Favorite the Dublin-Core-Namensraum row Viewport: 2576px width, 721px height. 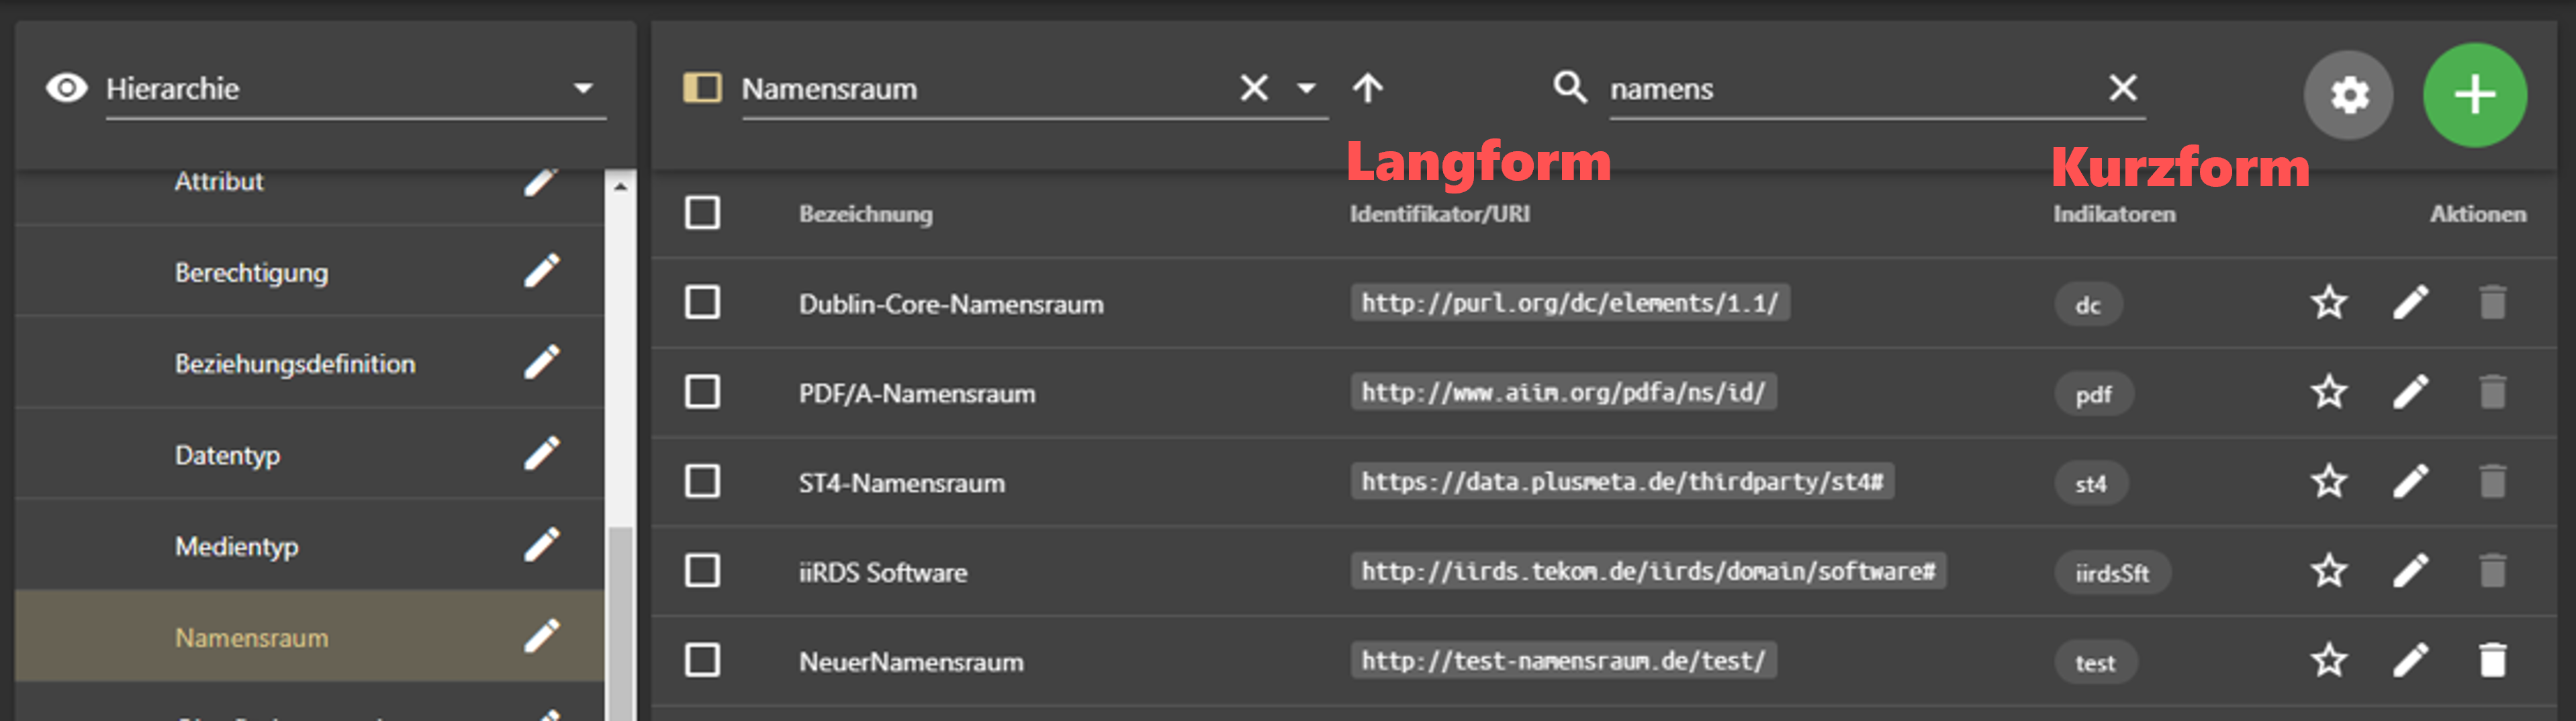2328,302
